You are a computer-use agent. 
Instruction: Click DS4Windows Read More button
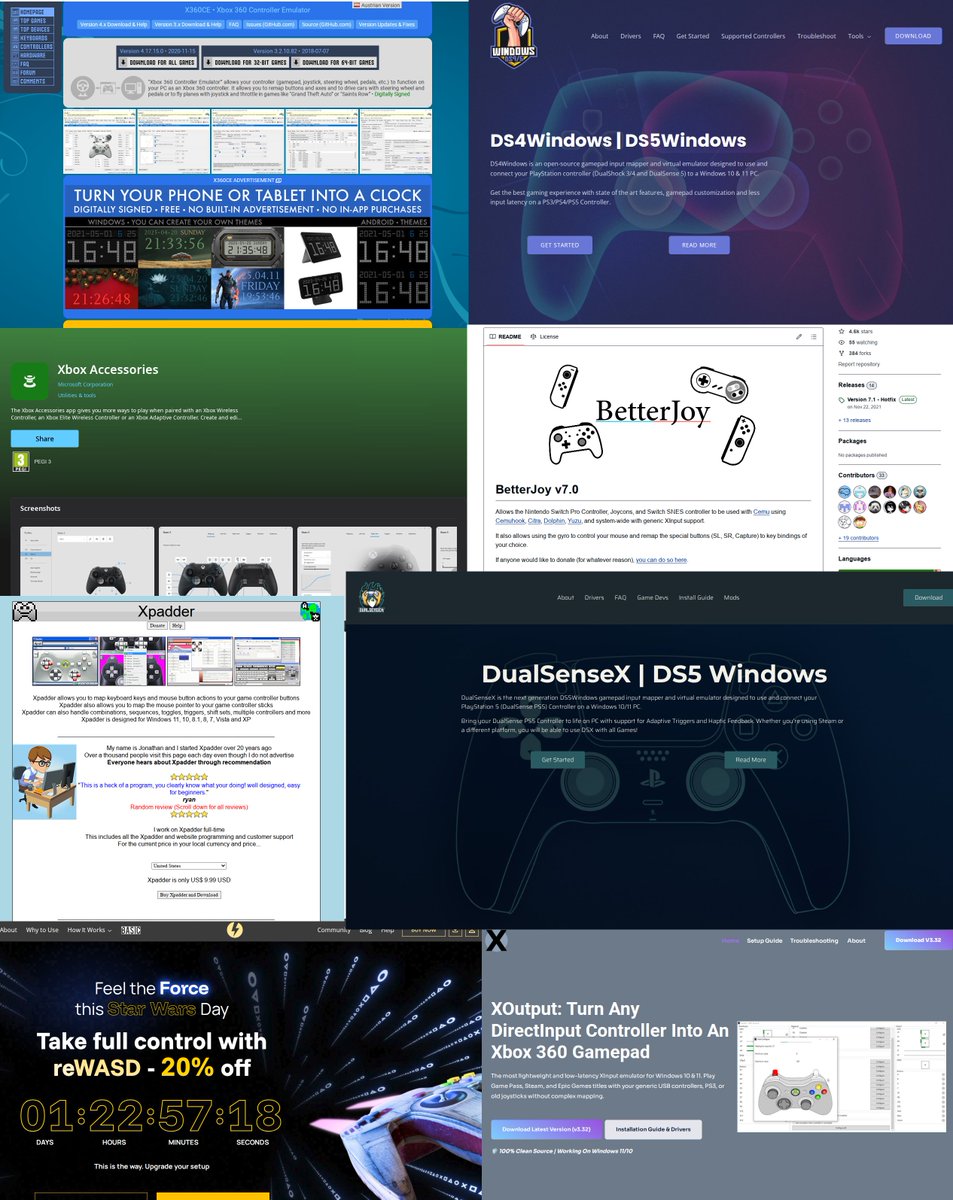[x=699, y=245]
